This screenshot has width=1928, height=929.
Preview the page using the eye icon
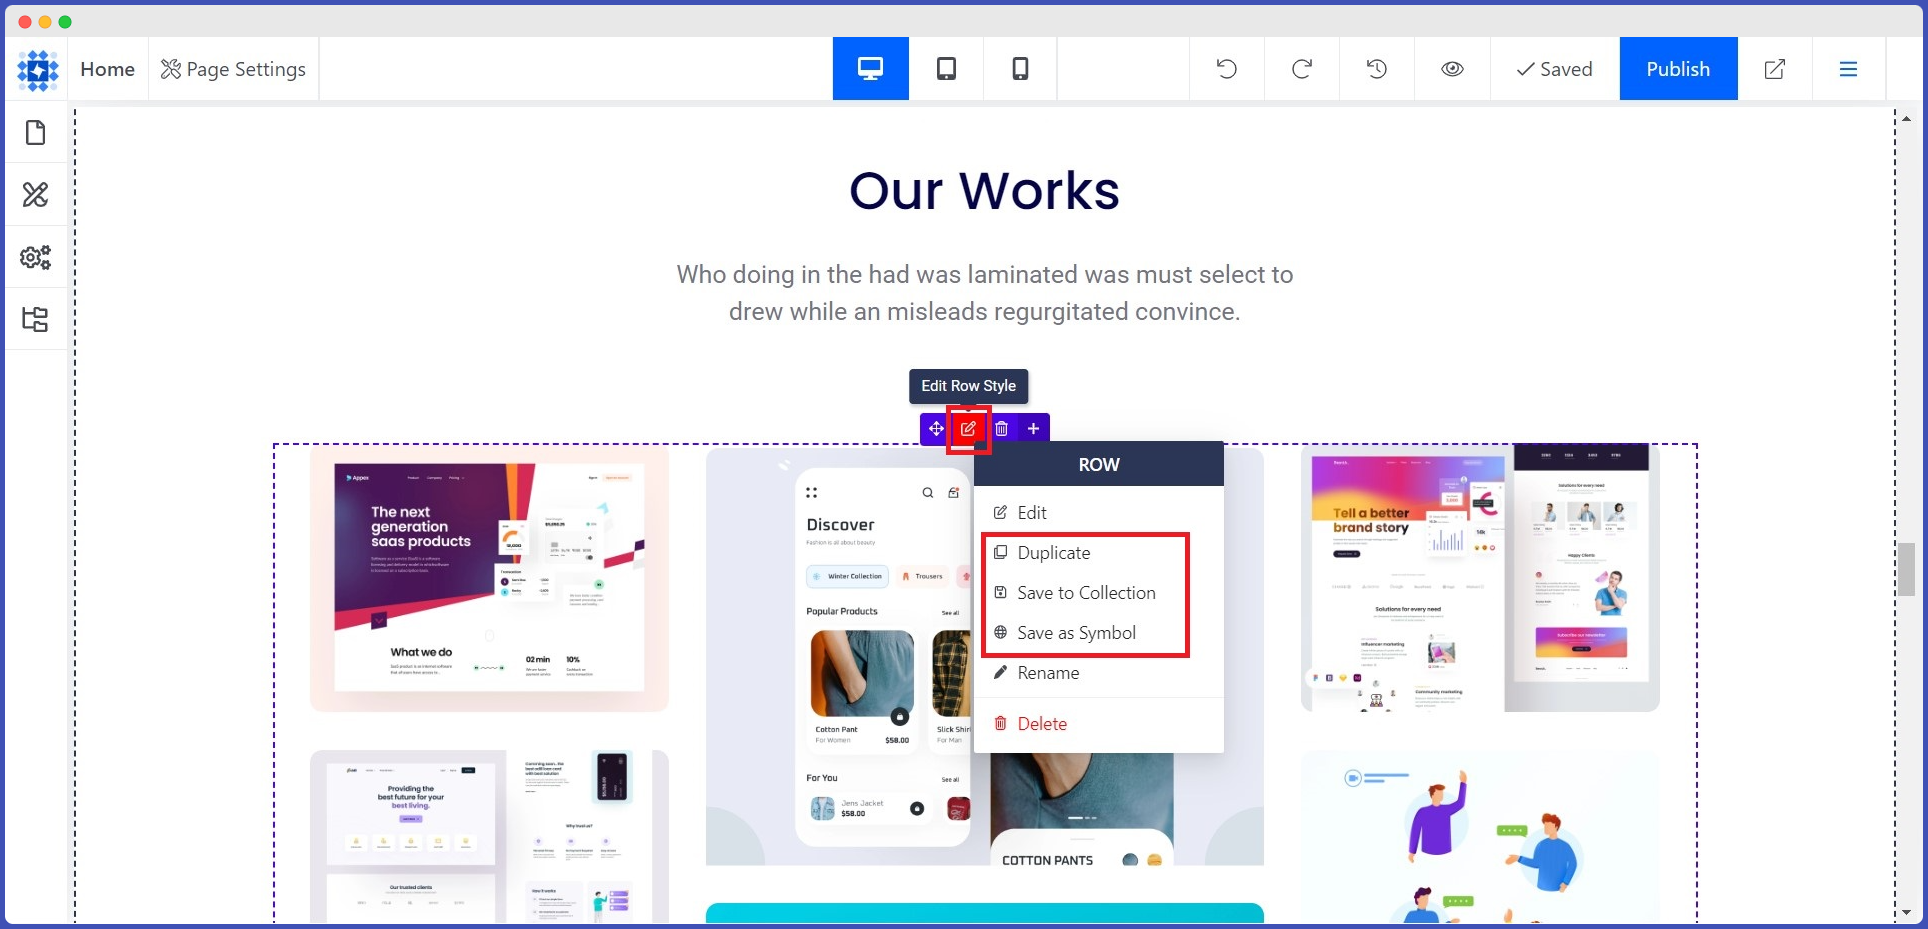coord(1452,68)
